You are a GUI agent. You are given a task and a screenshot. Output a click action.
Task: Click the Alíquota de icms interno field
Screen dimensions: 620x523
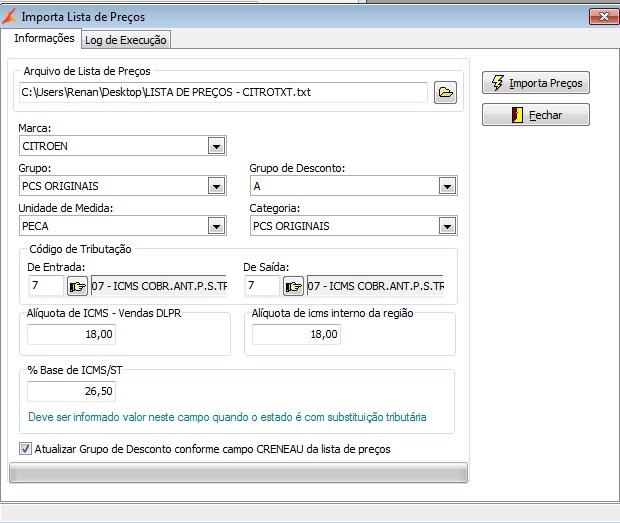(x=296, y=334)
